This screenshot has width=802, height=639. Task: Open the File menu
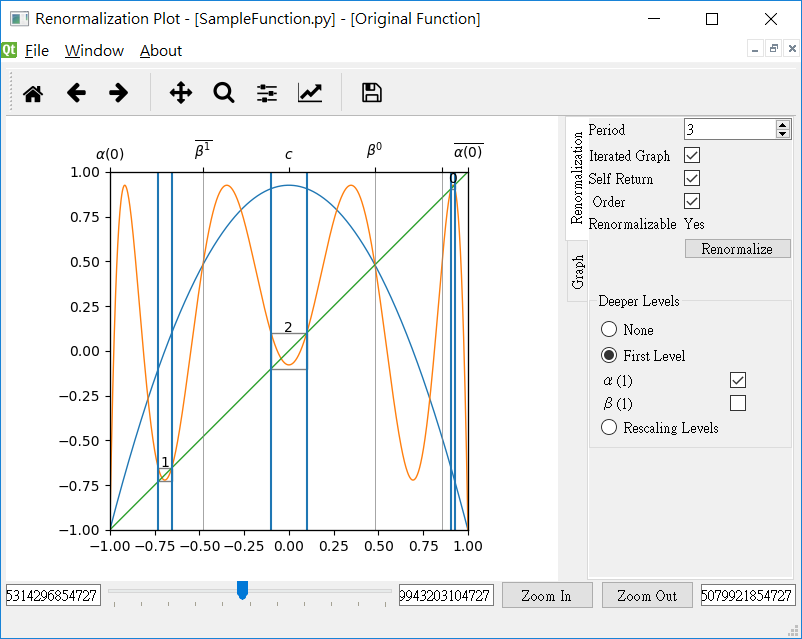(x=37, y=51)
